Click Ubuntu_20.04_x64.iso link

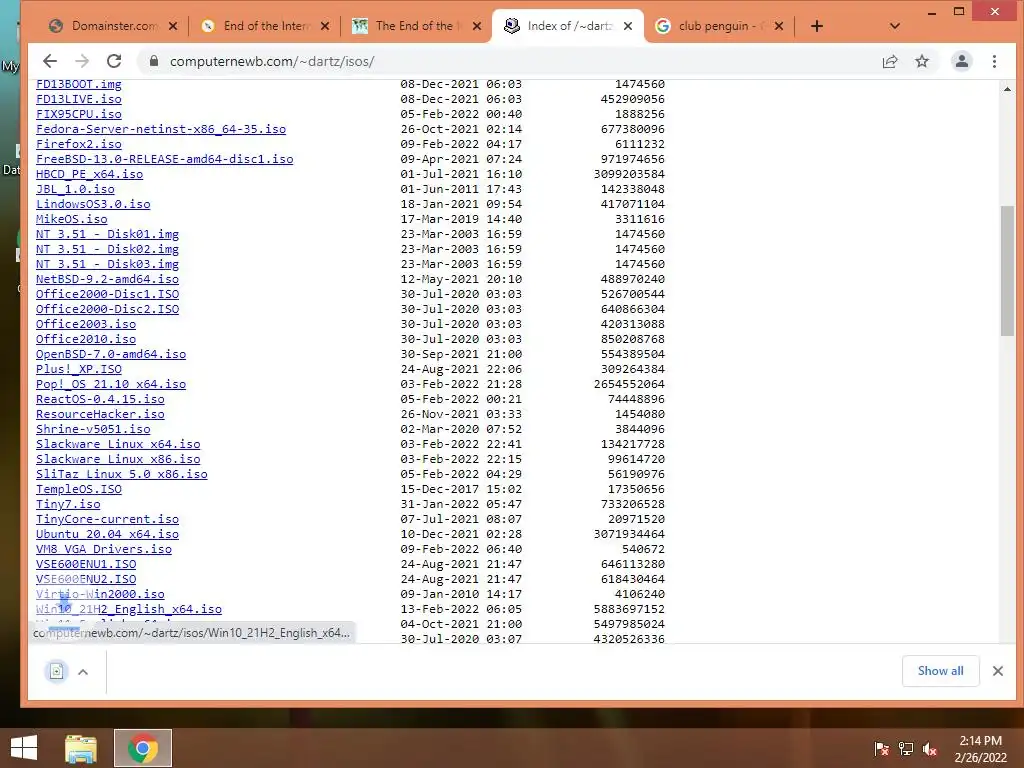point(107,535)
